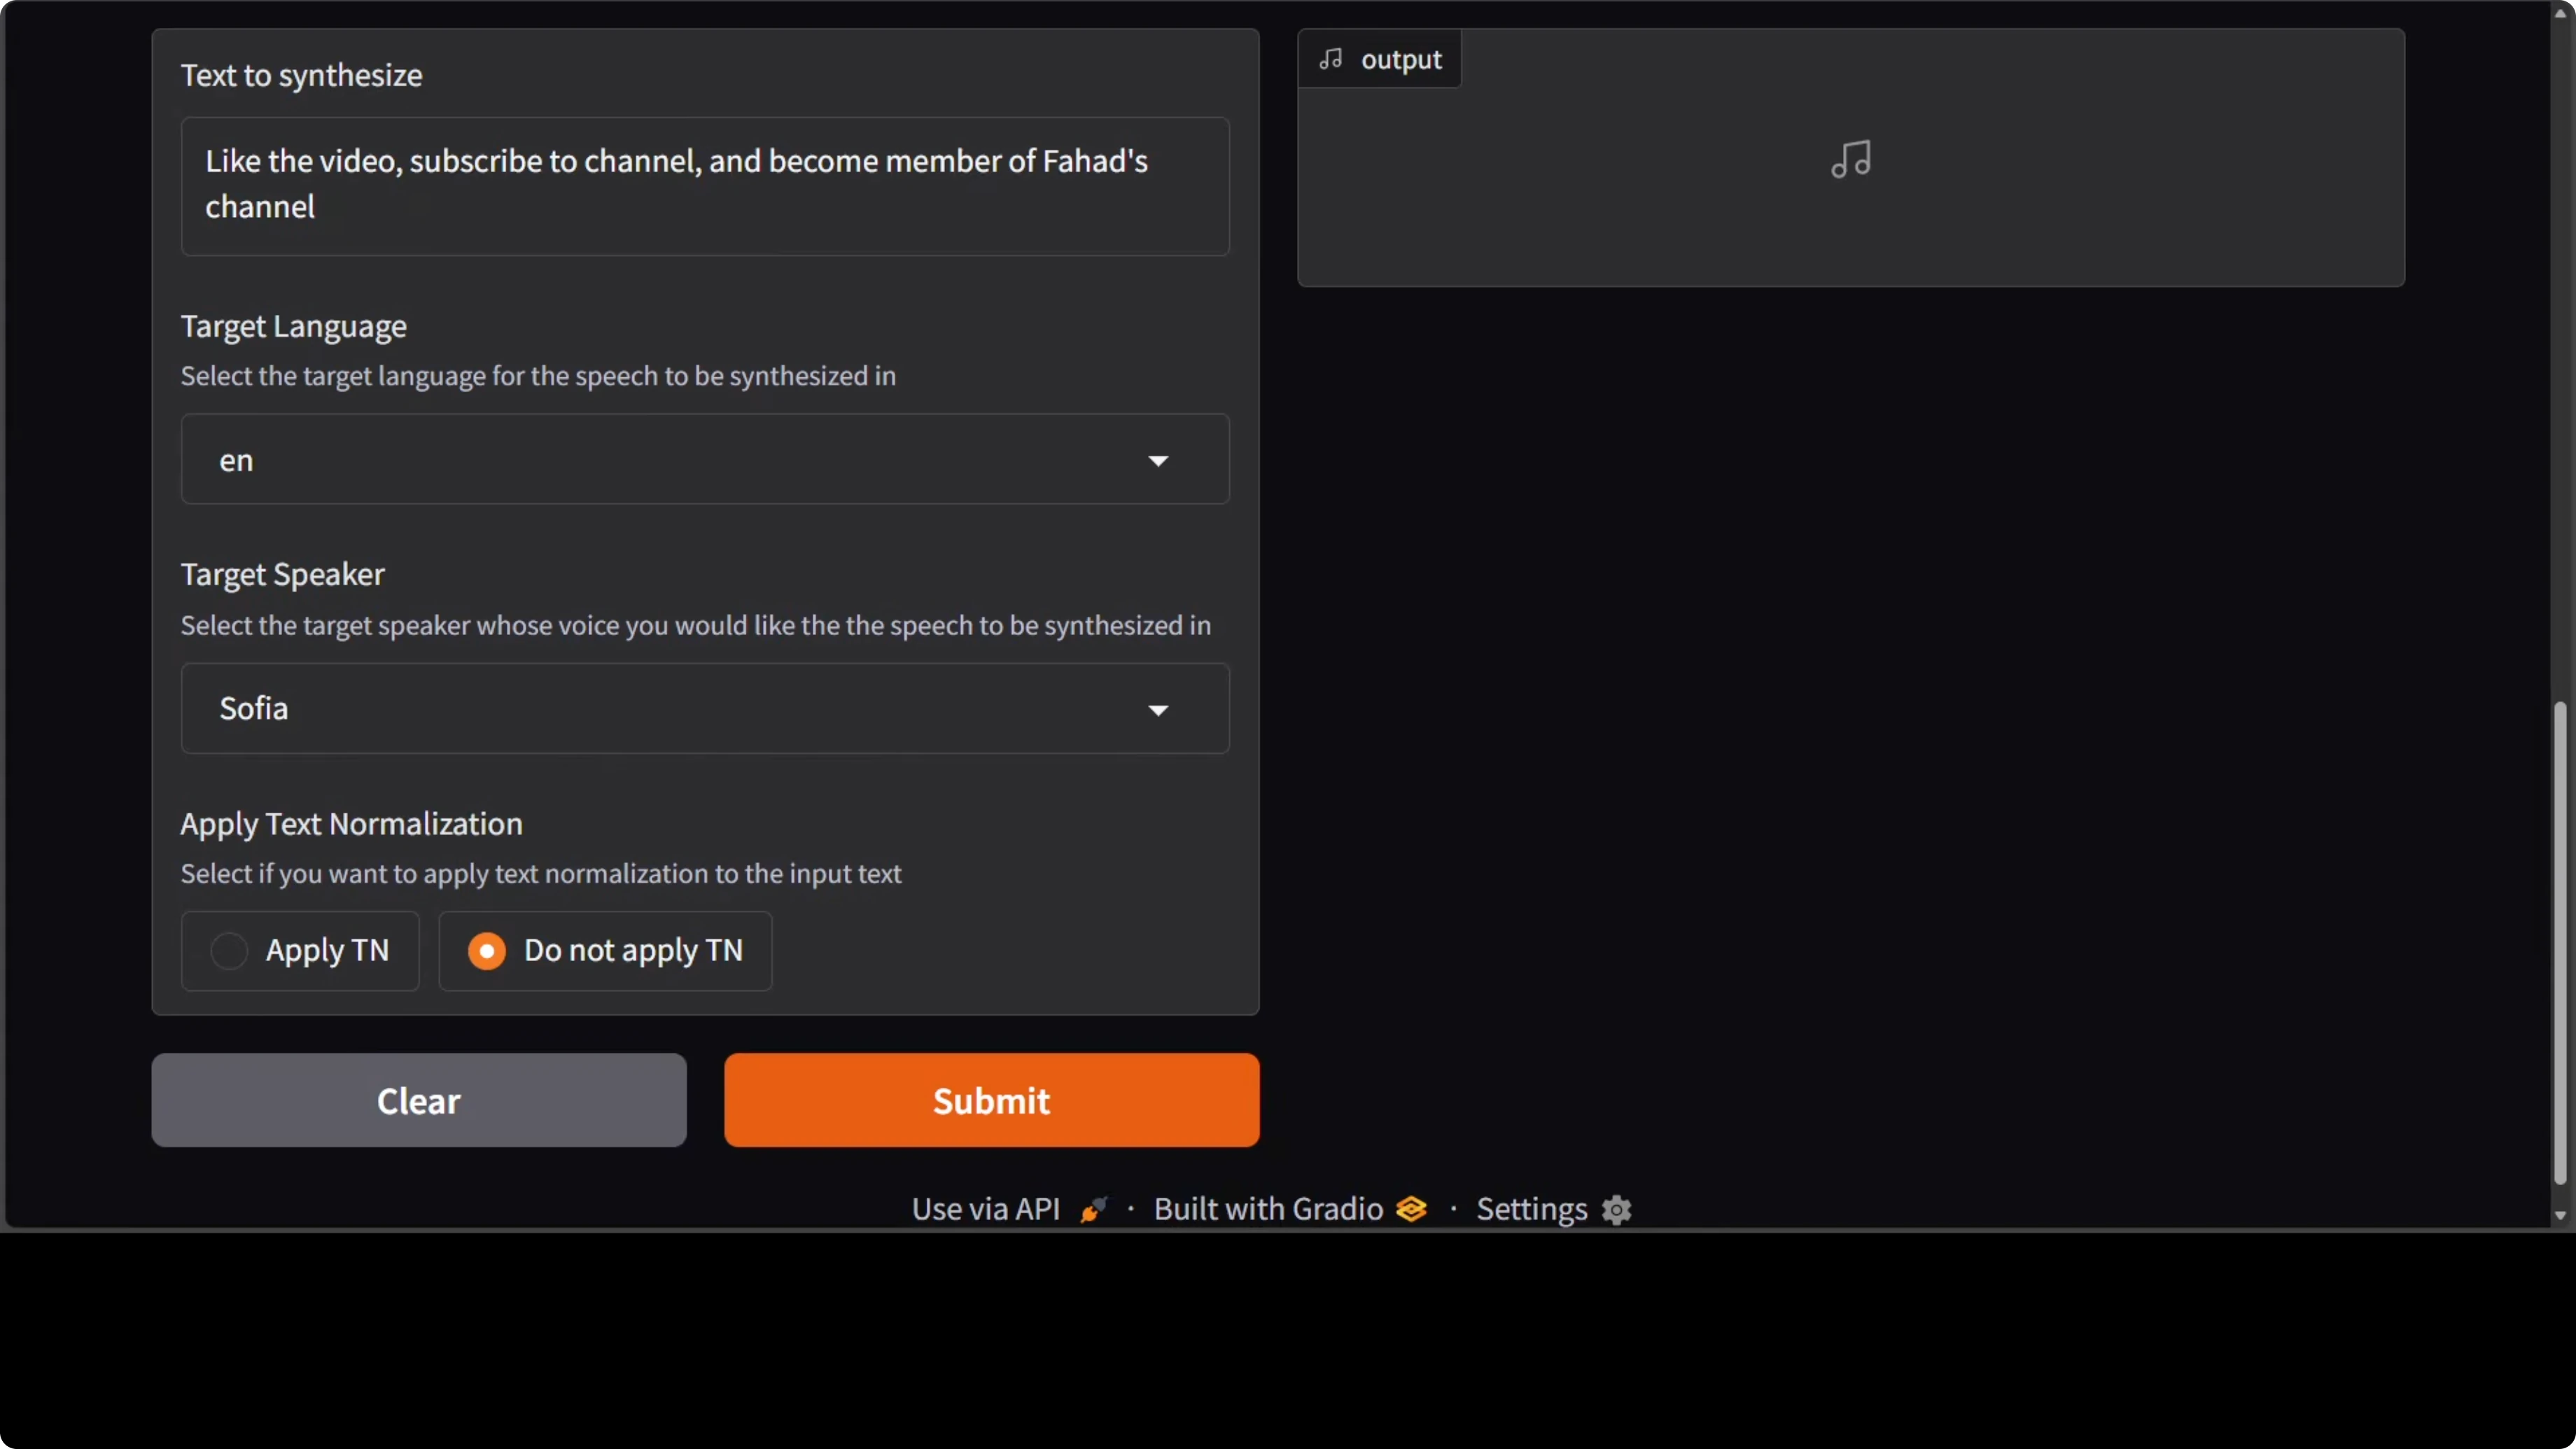Open the Settings link in footer
2576x1449 pixels.
coord(1531,1210)
